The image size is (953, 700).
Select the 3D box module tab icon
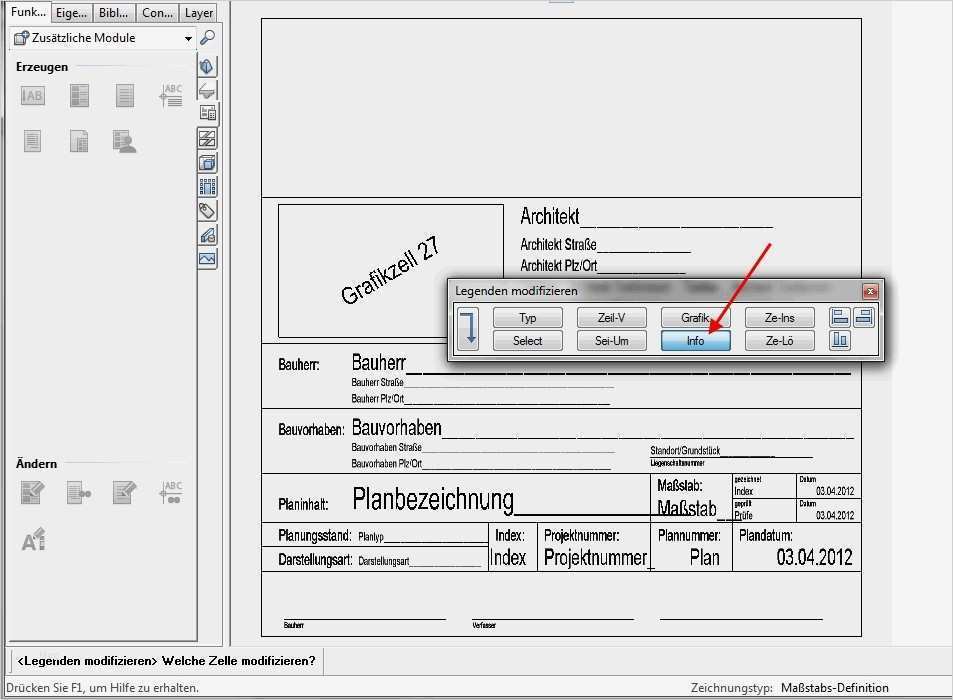tap(207, 163)
